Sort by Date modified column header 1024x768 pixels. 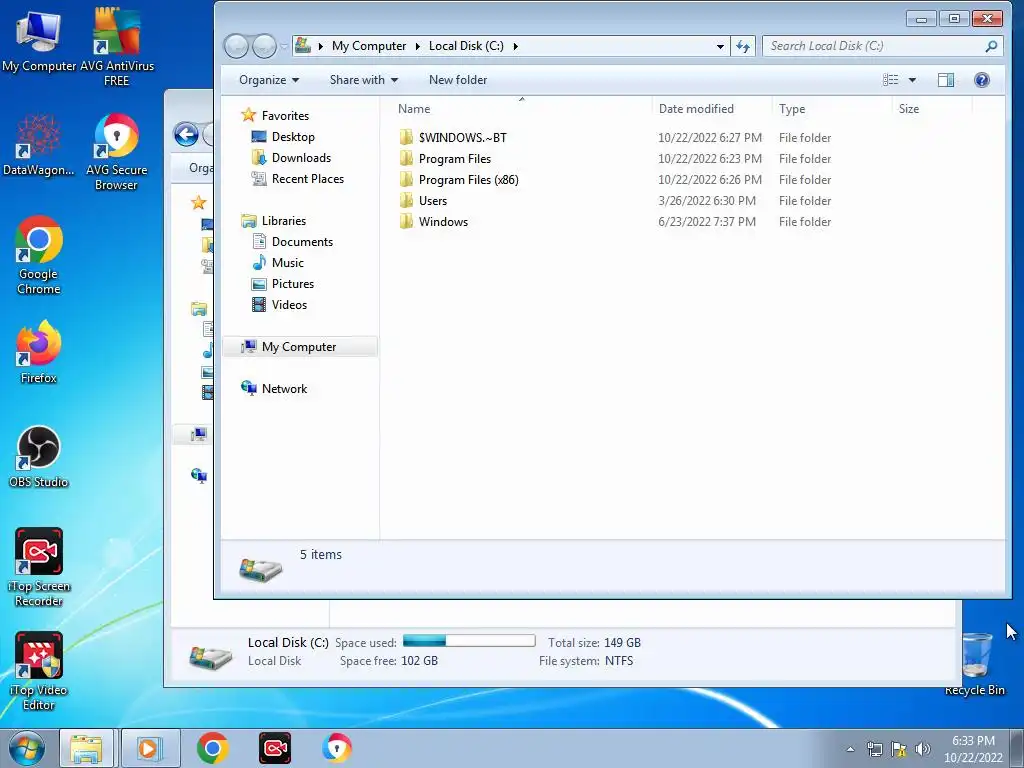click(x=712, y=108)
